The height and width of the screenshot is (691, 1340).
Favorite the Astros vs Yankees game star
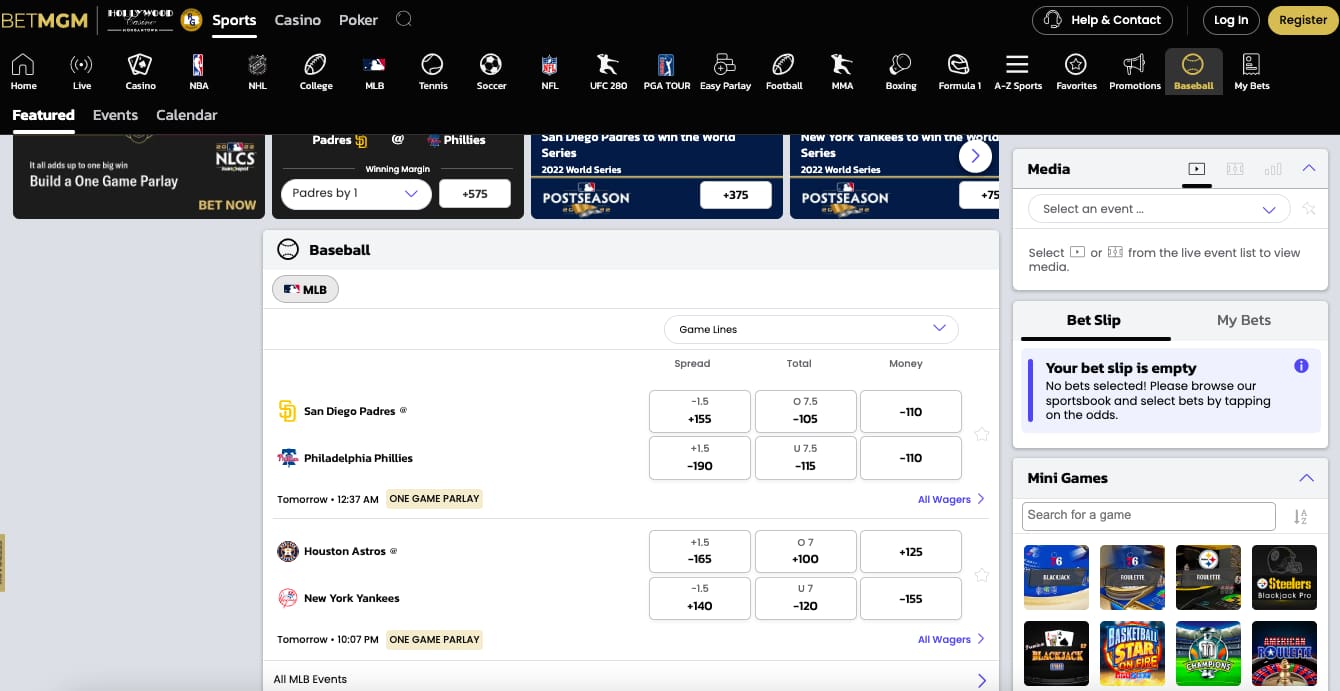[982, 575]
